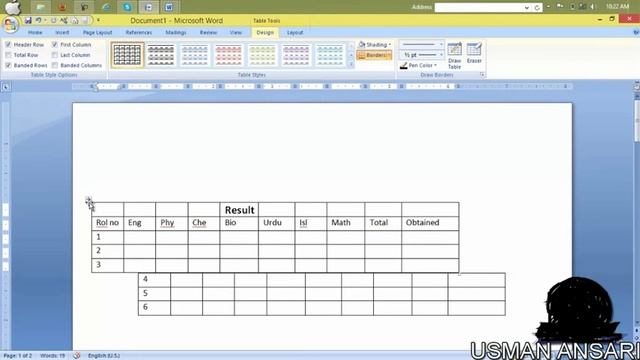Open the Review tab
The width and height of the screenshot is (640, 360).
tap(208, 32)
